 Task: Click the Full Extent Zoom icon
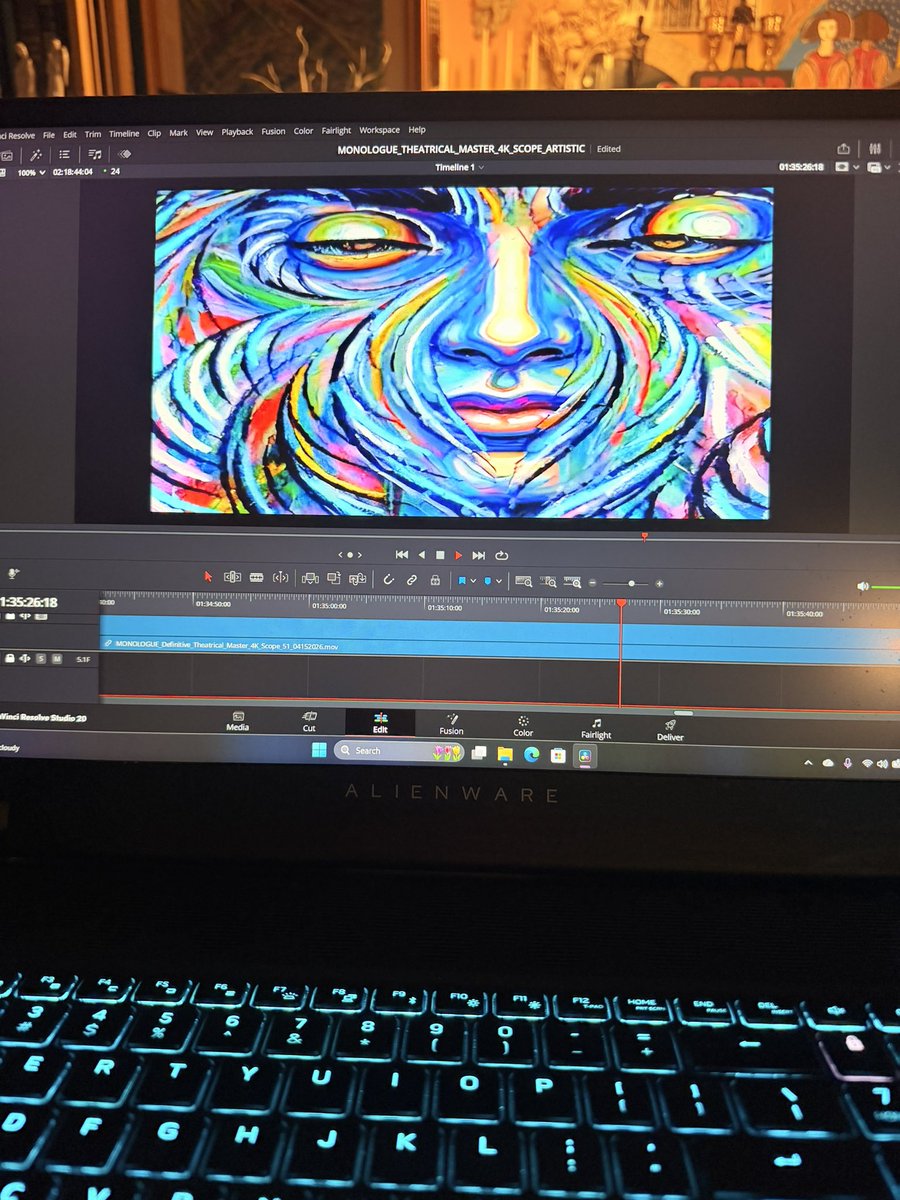523,581
